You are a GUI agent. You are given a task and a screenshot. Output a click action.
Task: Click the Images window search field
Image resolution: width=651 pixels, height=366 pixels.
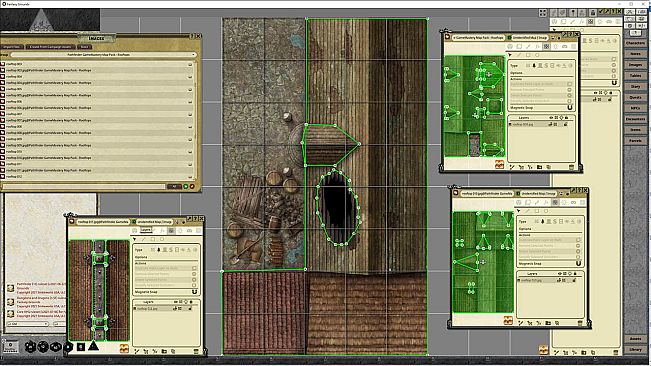pos(84,186)
